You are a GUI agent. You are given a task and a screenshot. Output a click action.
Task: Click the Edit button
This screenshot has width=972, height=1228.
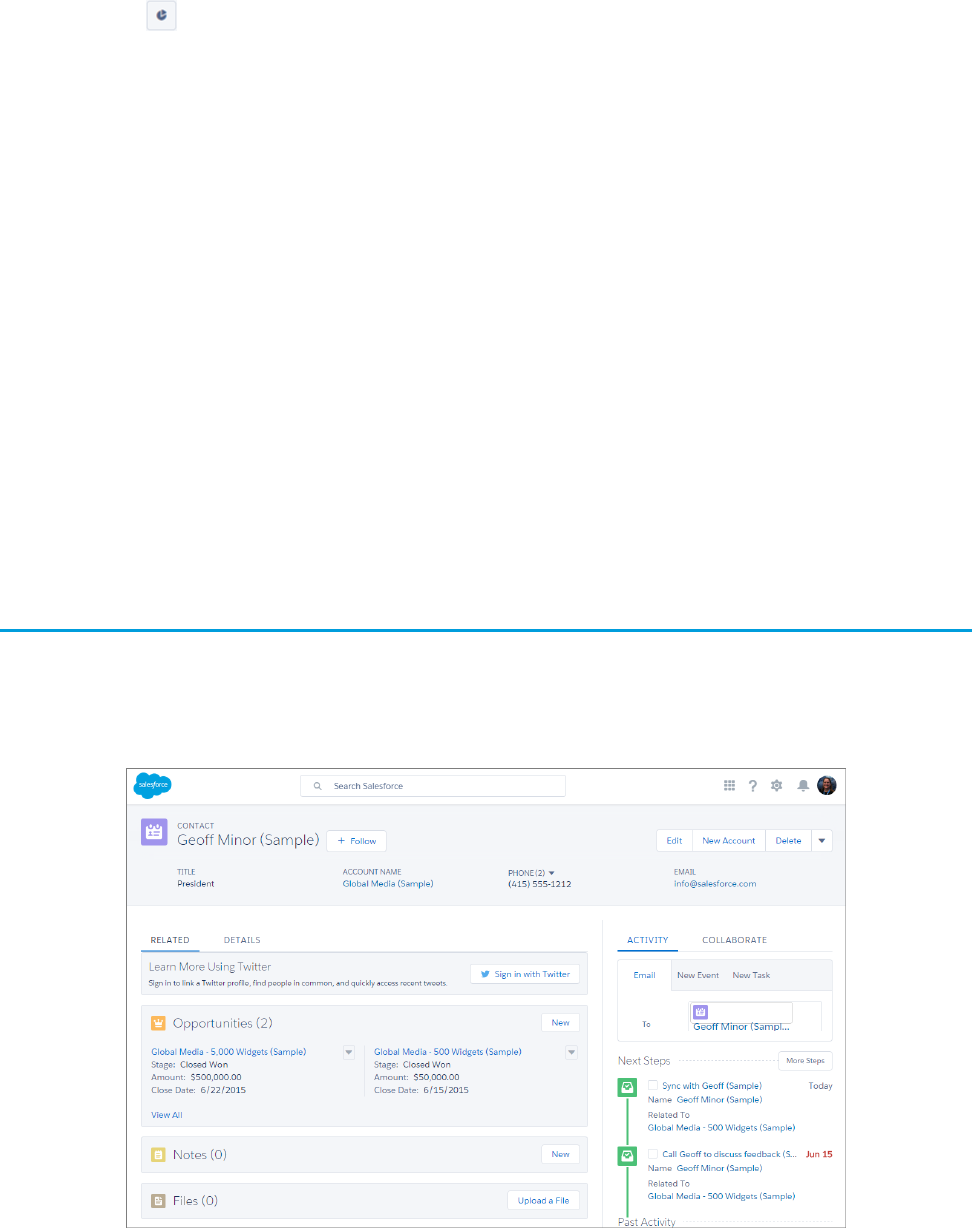674,841
